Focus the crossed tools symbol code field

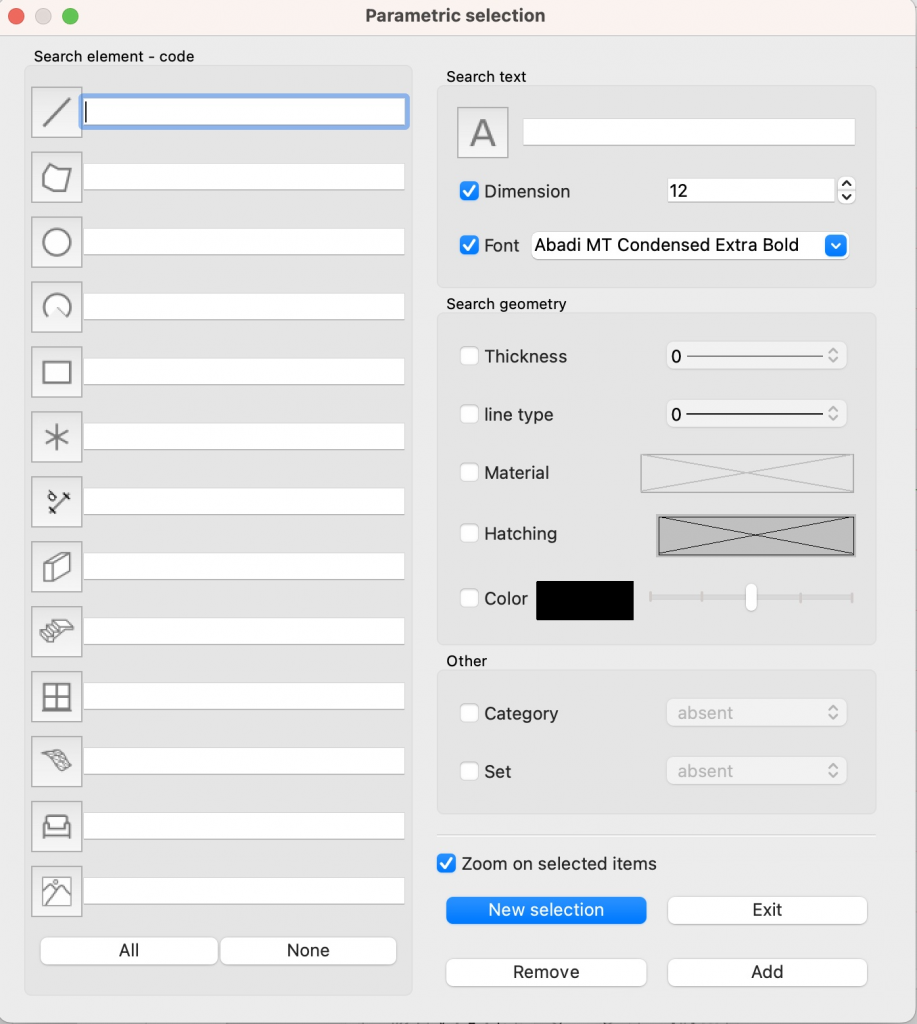(244, 502)
